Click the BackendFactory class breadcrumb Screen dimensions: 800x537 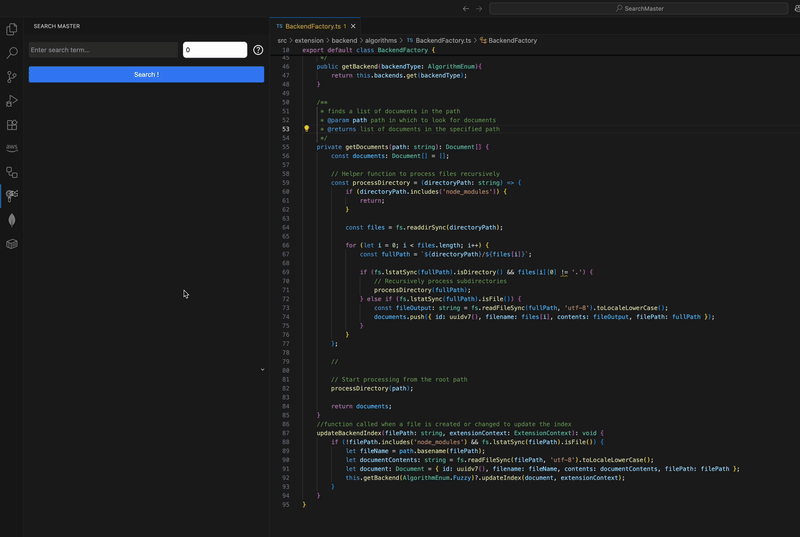click(508, 40)
